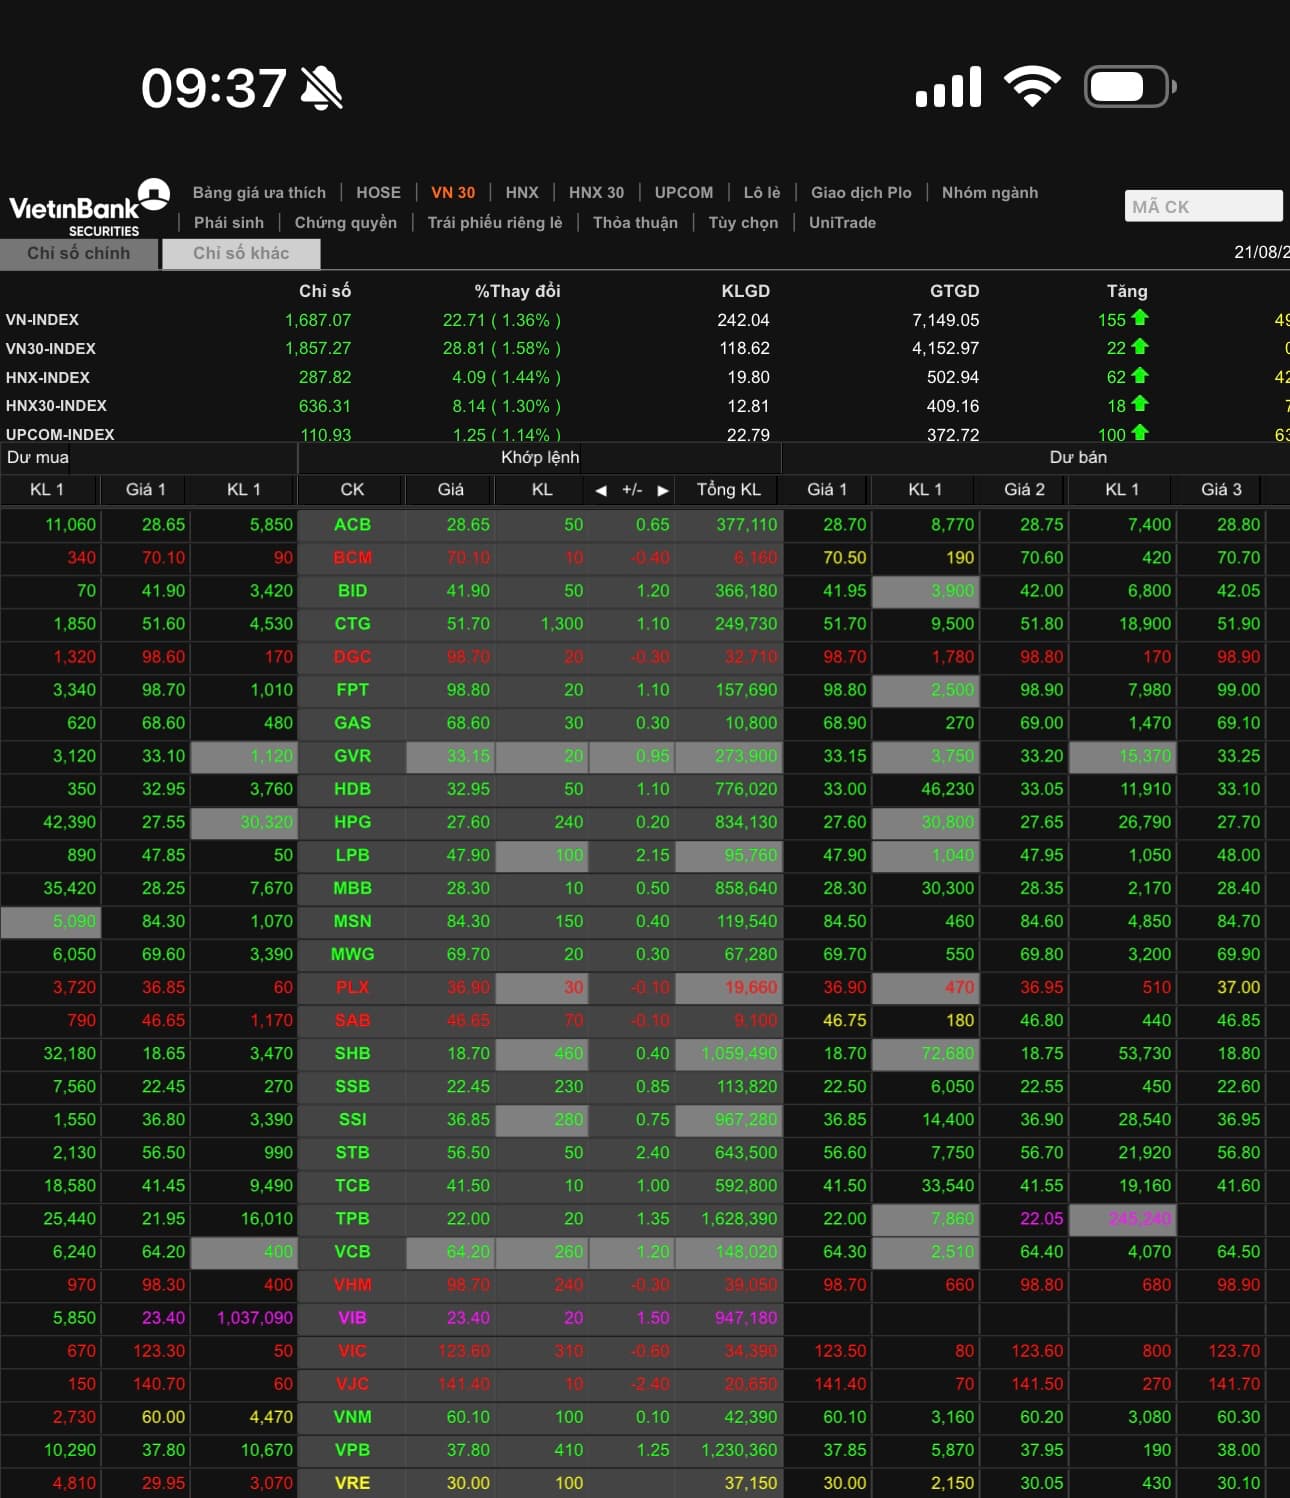The height and width of the screenshot is (1498, 1290).
Task: Tap the cellular signal bars icon
Action: point(948,87)
